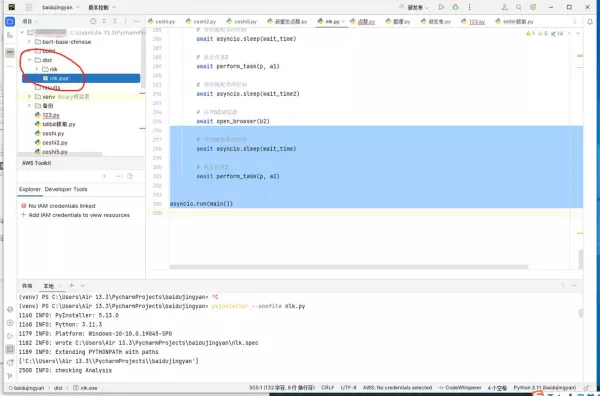Open the version control dropdown
The width and height of the screenshot is (600, 396).
(102, 7)
